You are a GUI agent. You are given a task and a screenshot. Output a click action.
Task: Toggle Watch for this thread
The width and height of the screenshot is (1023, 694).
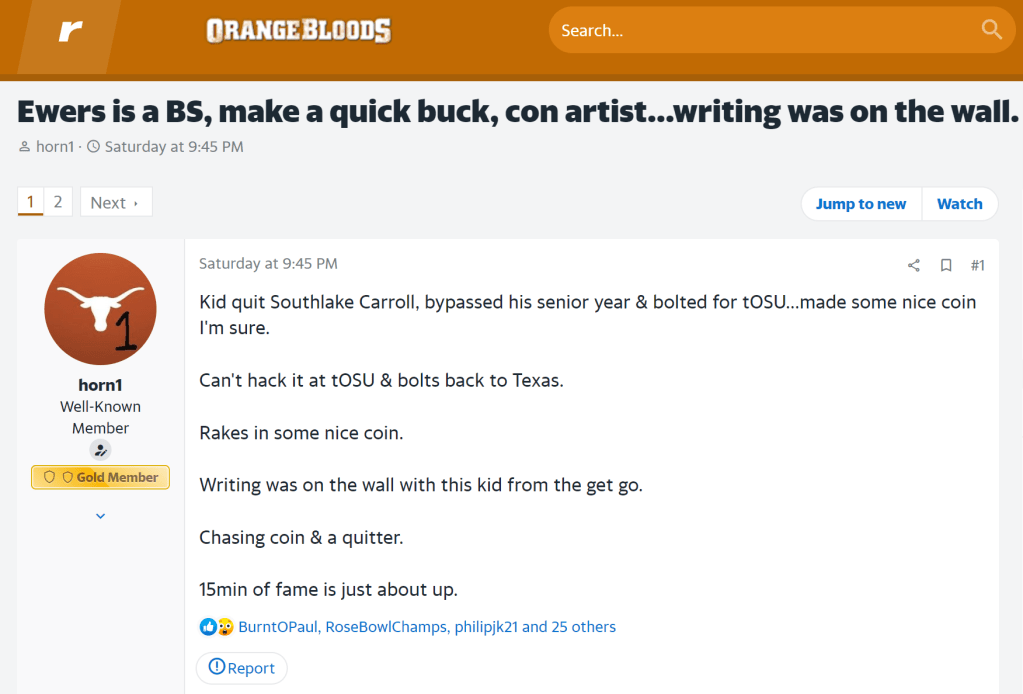[x=959, y=204]
